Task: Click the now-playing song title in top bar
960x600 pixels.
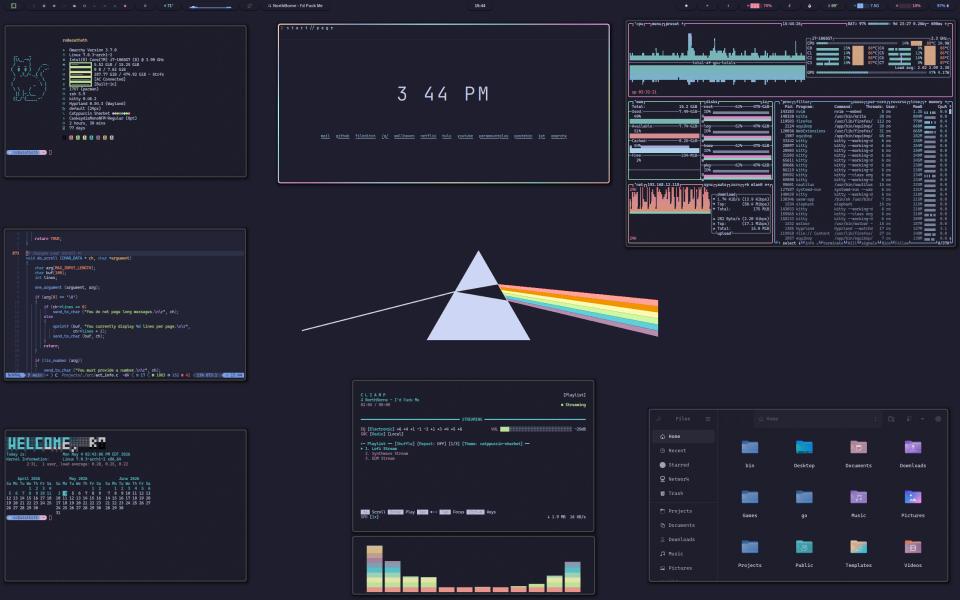Action: pos(295,6)
